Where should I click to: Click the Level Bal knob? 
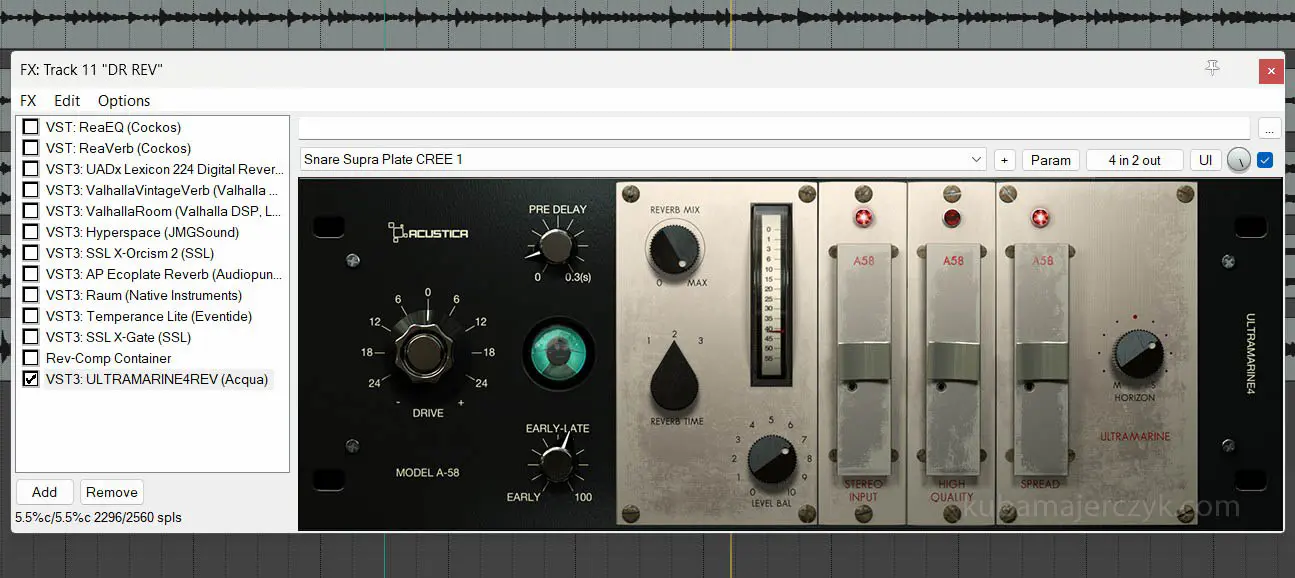point(770,461)
